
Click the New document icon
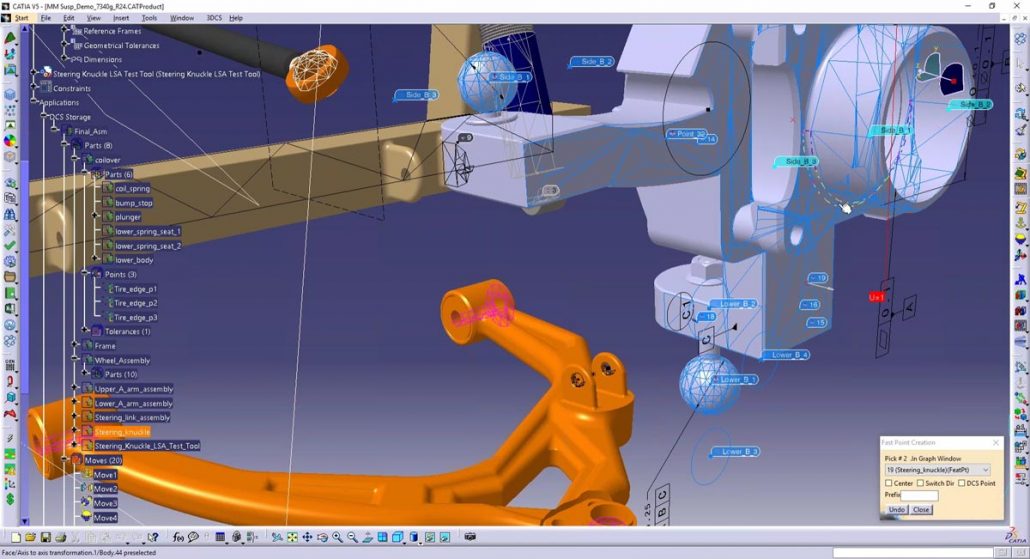click(17, 538)
